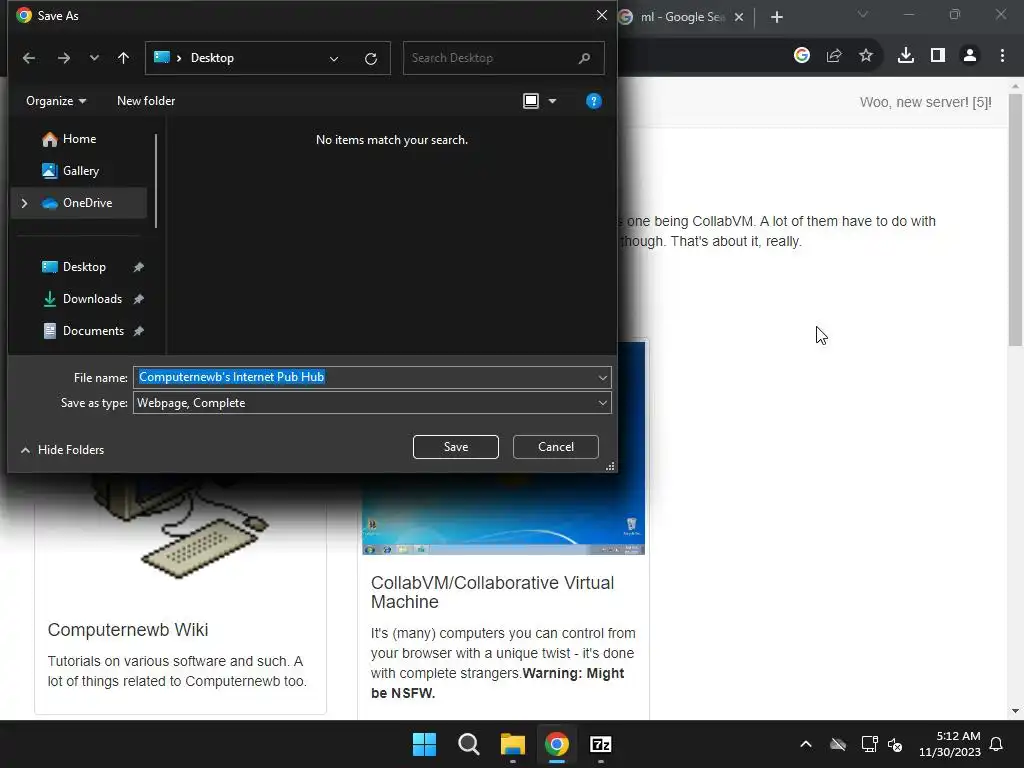Toggle Chrome side panel

[938, 56]
